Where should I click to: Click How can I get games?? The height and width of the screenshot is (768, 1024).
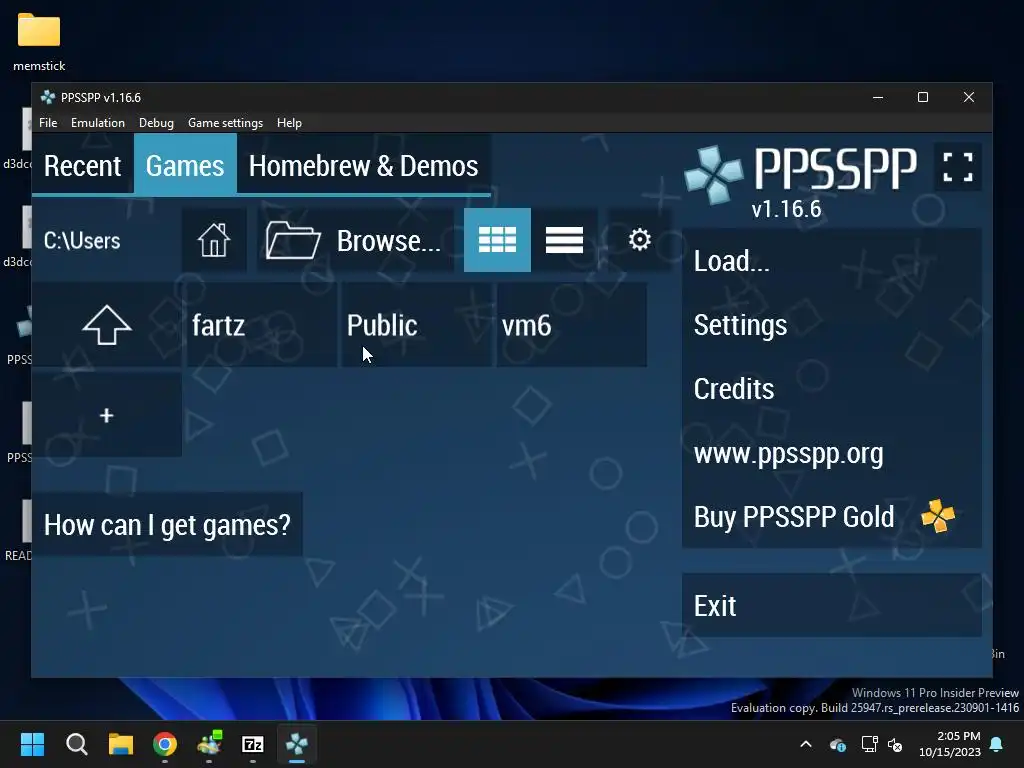coord(167,524)
